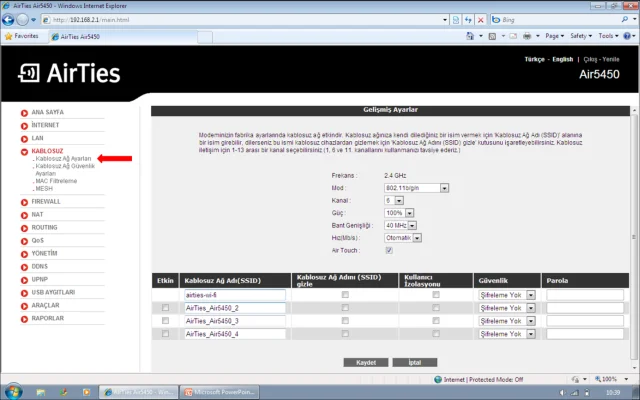Screen dimensions: 640x400
Task: Switch language via English link
Action: [x=562, y=59]
